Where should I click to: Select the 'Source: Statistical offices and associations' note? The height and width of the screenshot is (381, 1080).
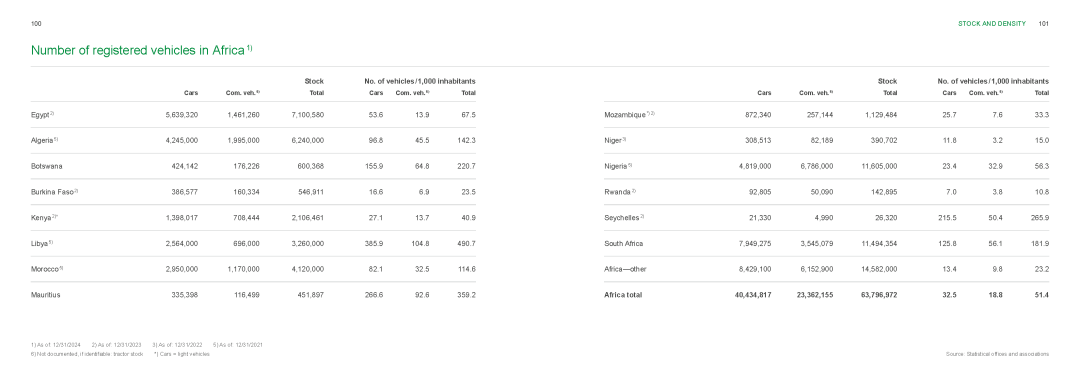[x=997, y=354]
